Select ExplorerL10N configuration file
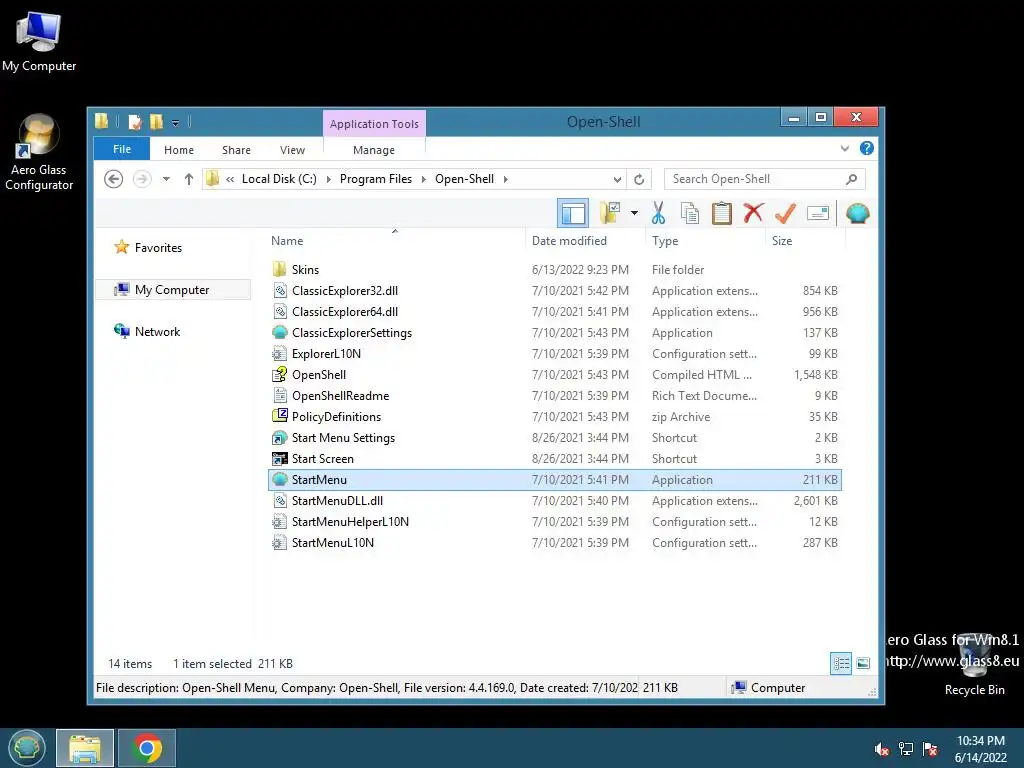 tap(555, 353)
